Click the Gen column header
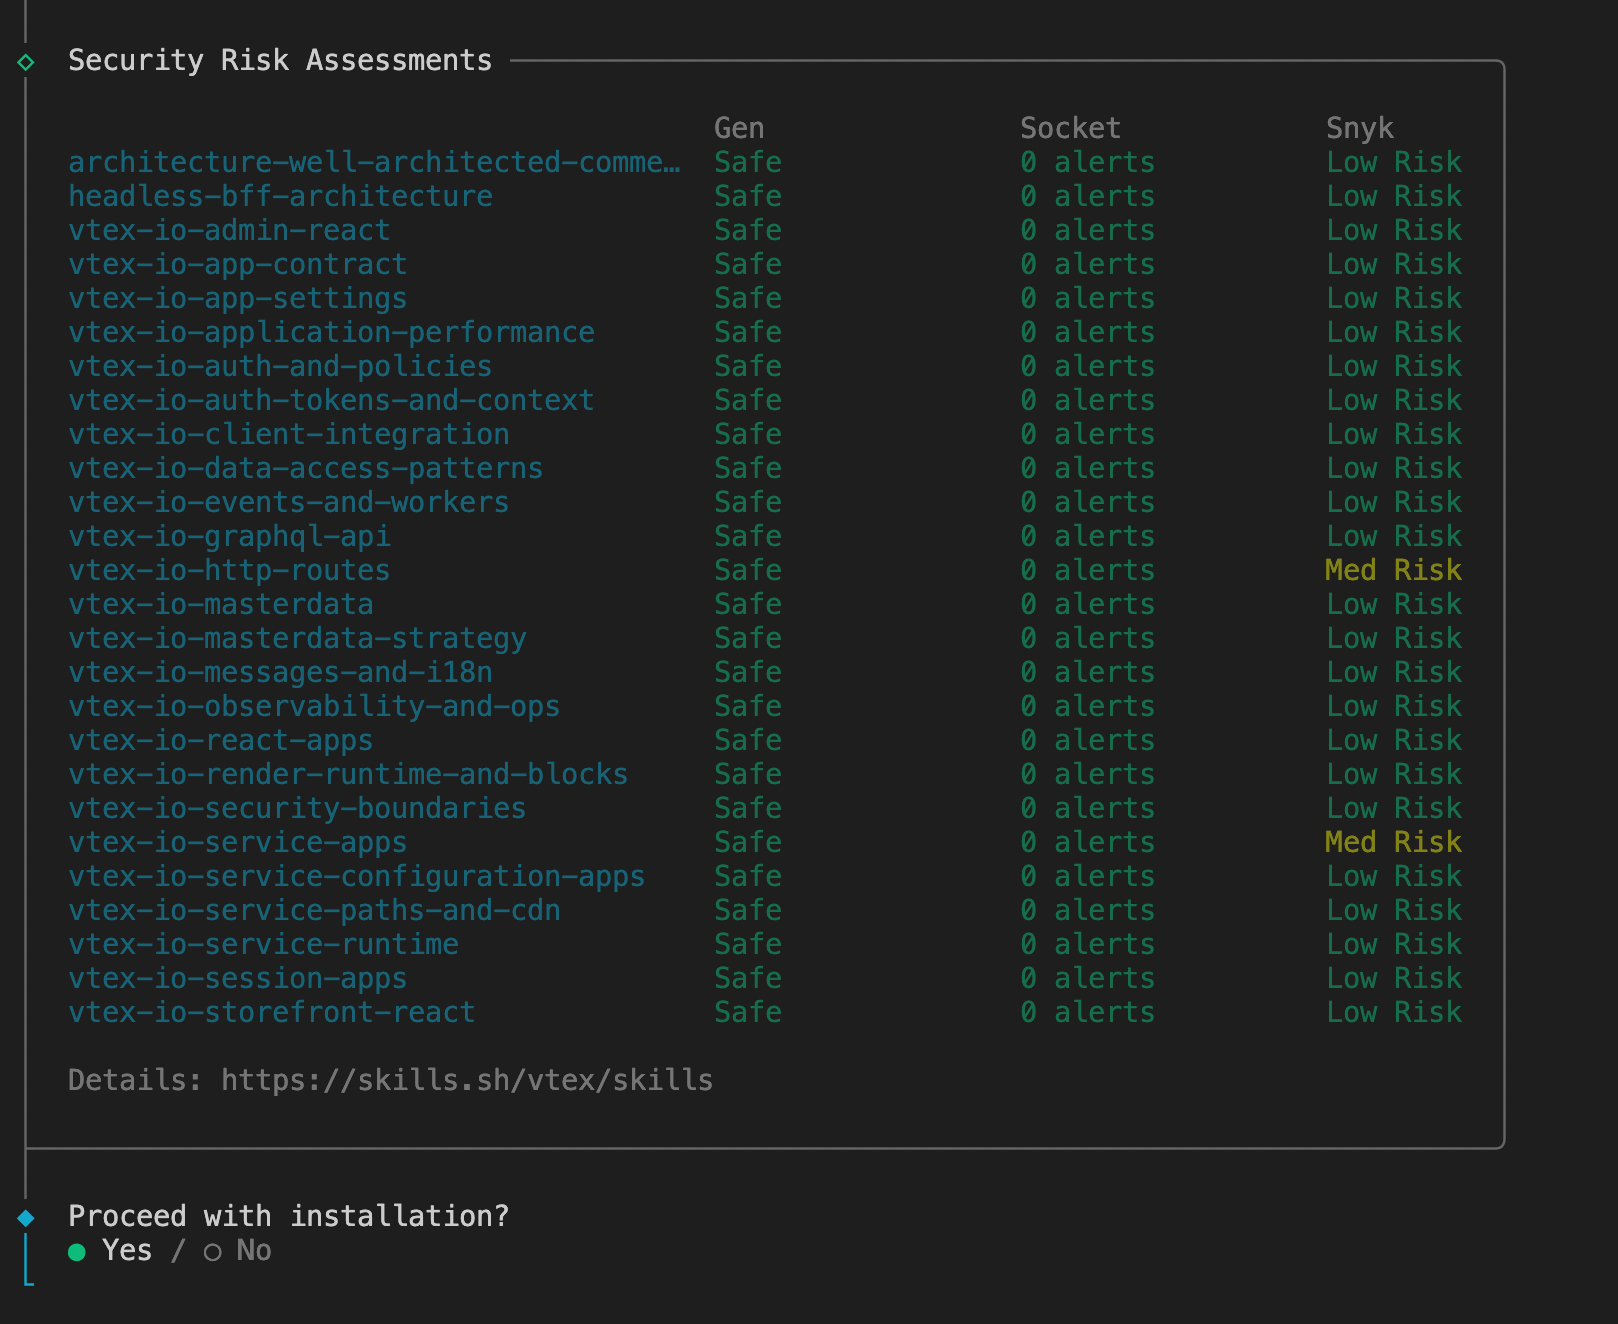1618x1324 pixels. pos(739,128)
